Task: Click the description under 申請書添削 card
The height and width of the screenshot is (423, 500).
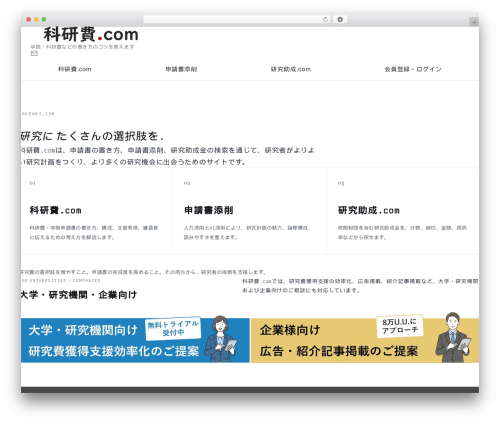Action: [x=247, y=233]
